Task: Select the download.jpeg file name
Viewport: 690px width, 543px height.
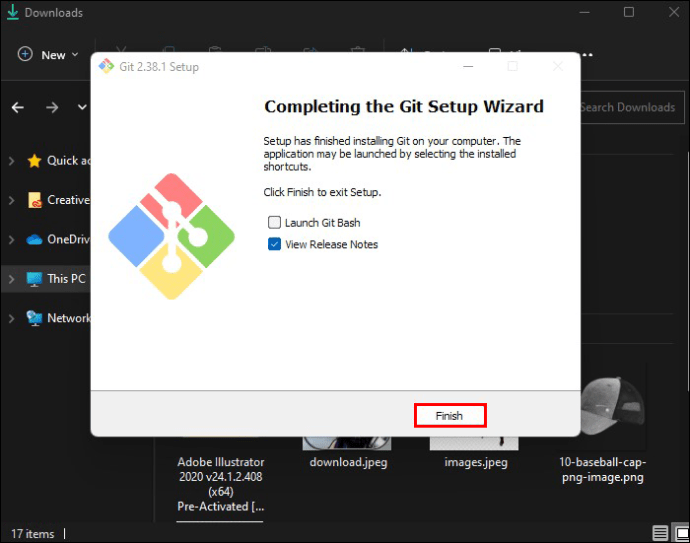Action: point(349,462)
